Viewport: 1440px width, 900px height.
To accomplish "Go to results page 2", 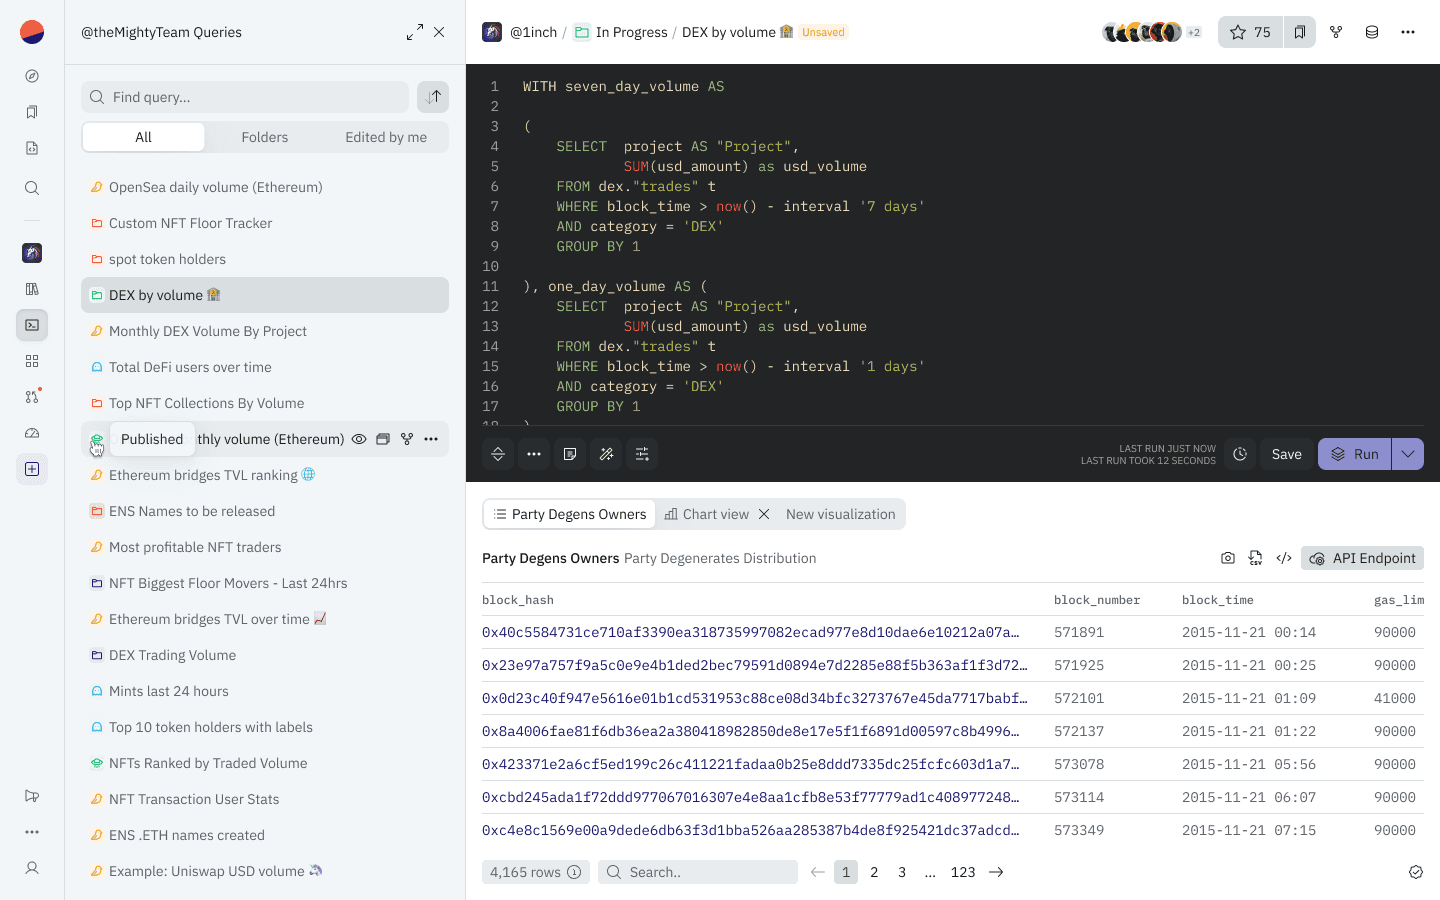I will 874,872.
